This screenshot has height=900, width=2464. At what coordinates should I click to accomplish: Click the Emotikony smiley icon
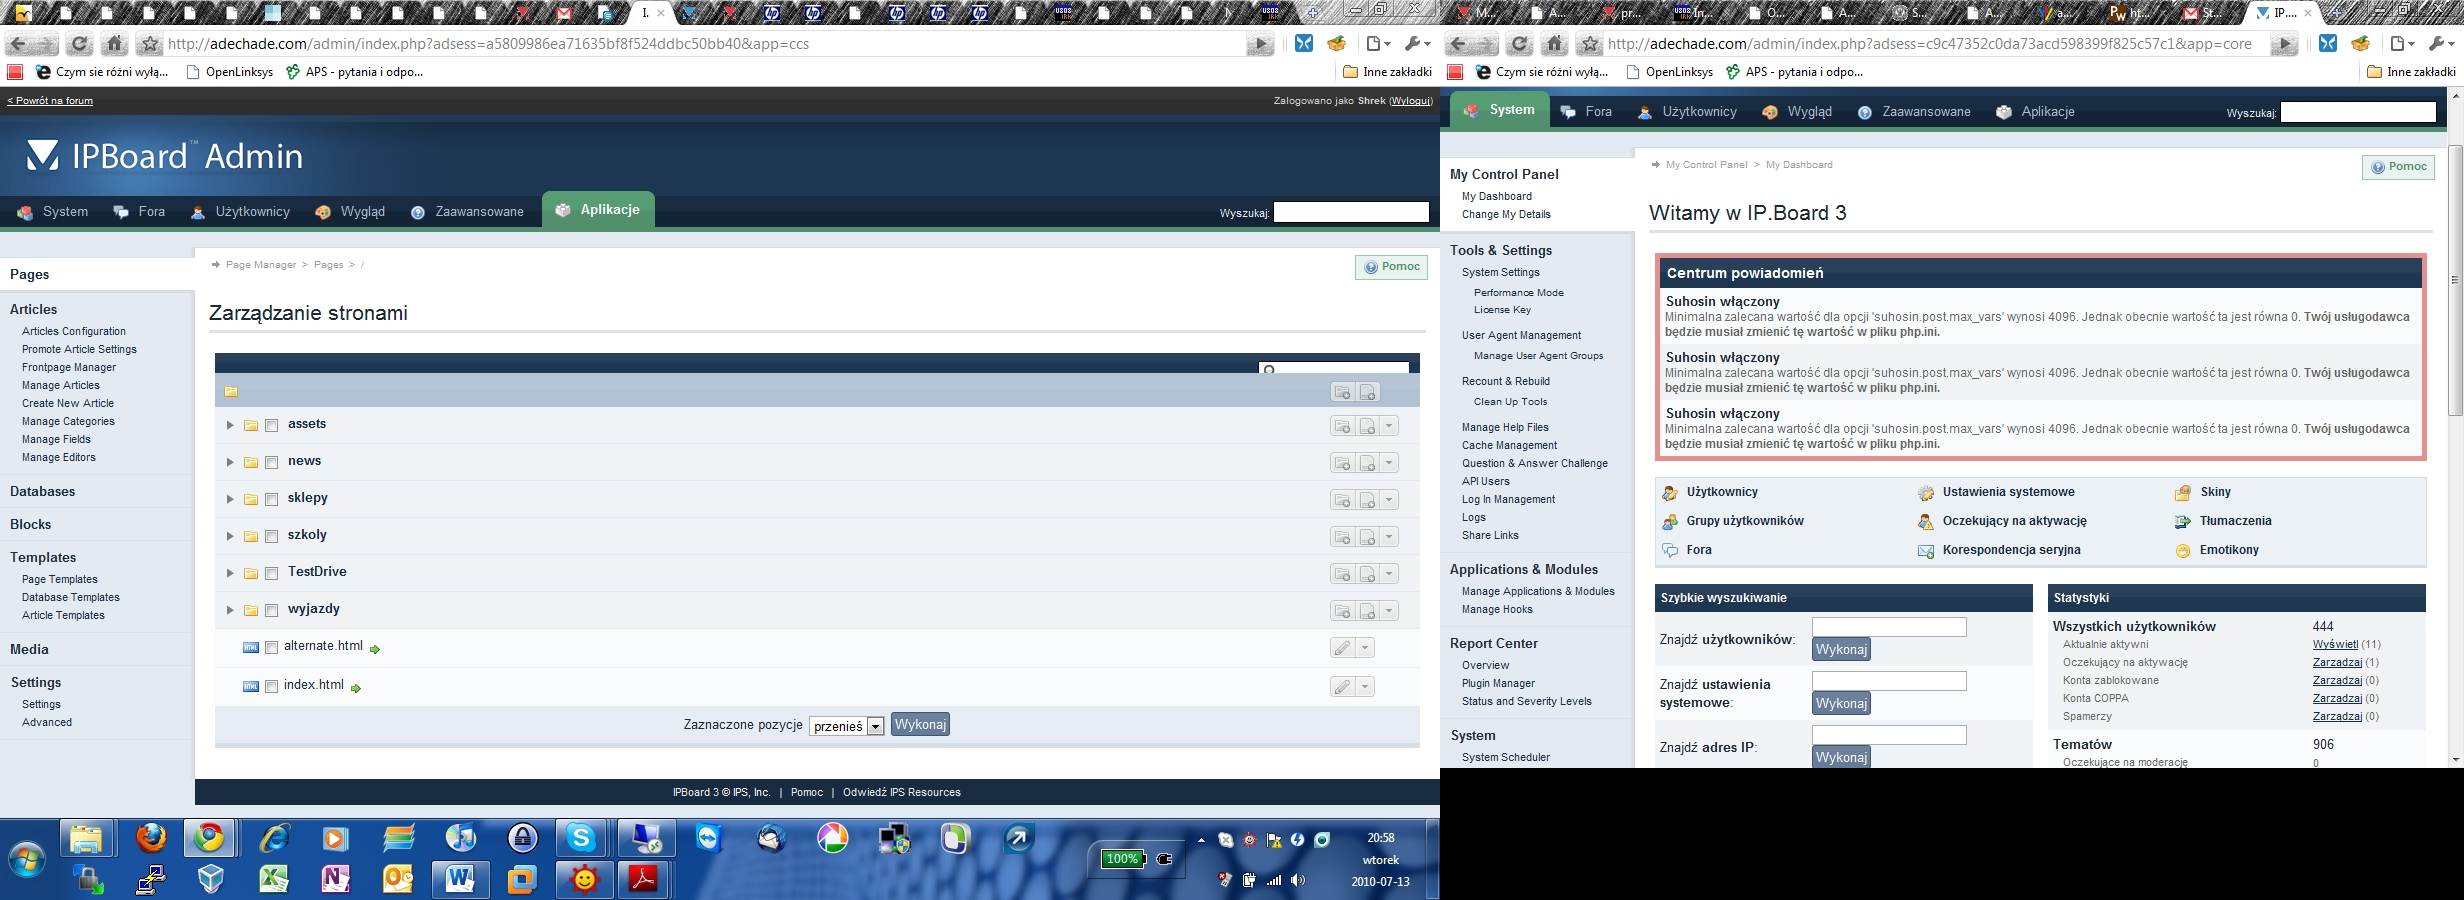pyautogui.click(x=2183, y=550)
